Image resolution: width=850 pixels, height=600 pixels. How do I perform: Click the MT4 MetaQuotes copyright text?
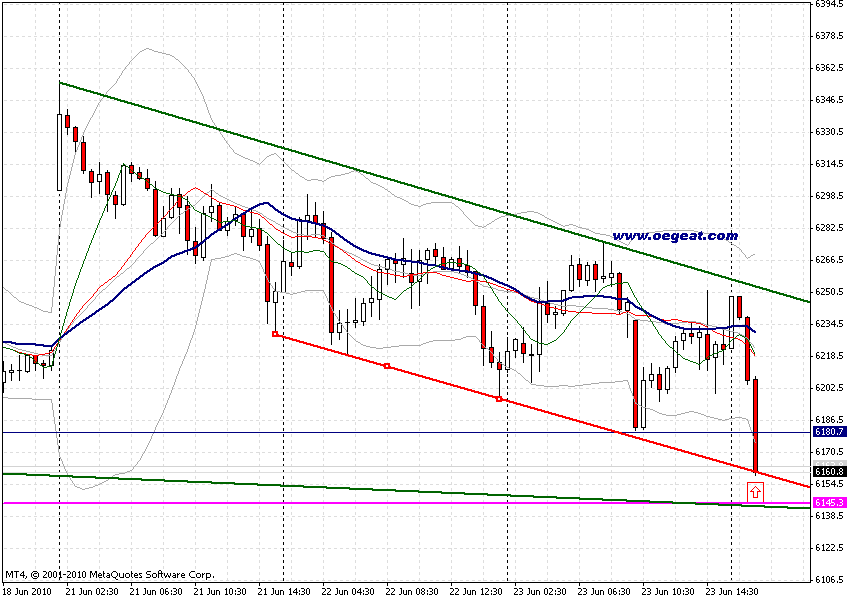(110, 575)
